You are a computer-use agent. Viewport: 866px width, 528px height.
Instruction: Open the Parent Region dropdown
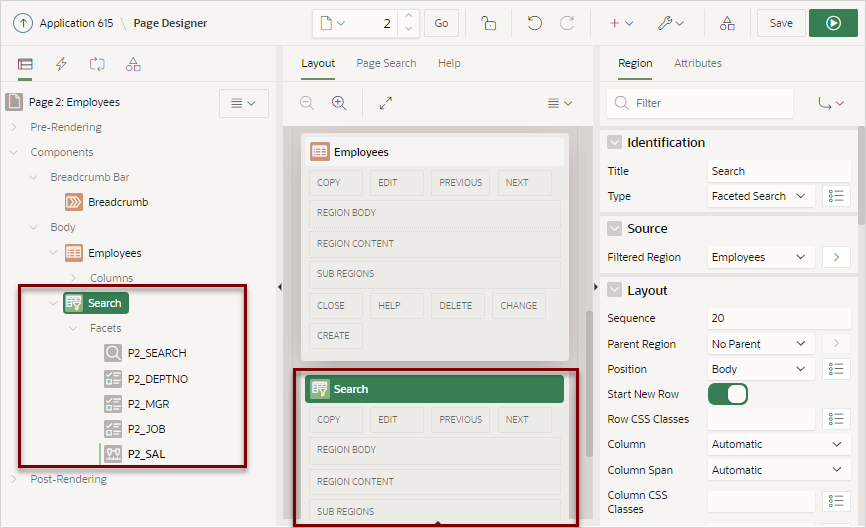click(x=761, y=344)
